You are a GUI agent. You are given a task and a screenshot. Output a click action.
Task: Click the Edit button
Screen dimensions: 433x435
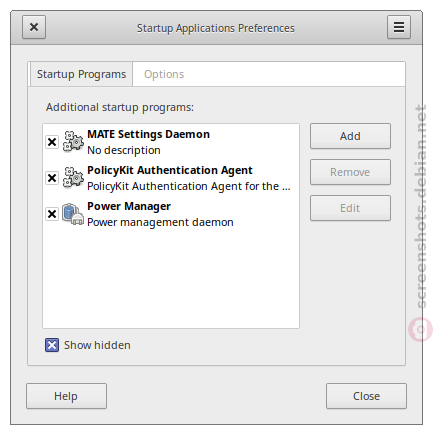click(x=350, y=208)
